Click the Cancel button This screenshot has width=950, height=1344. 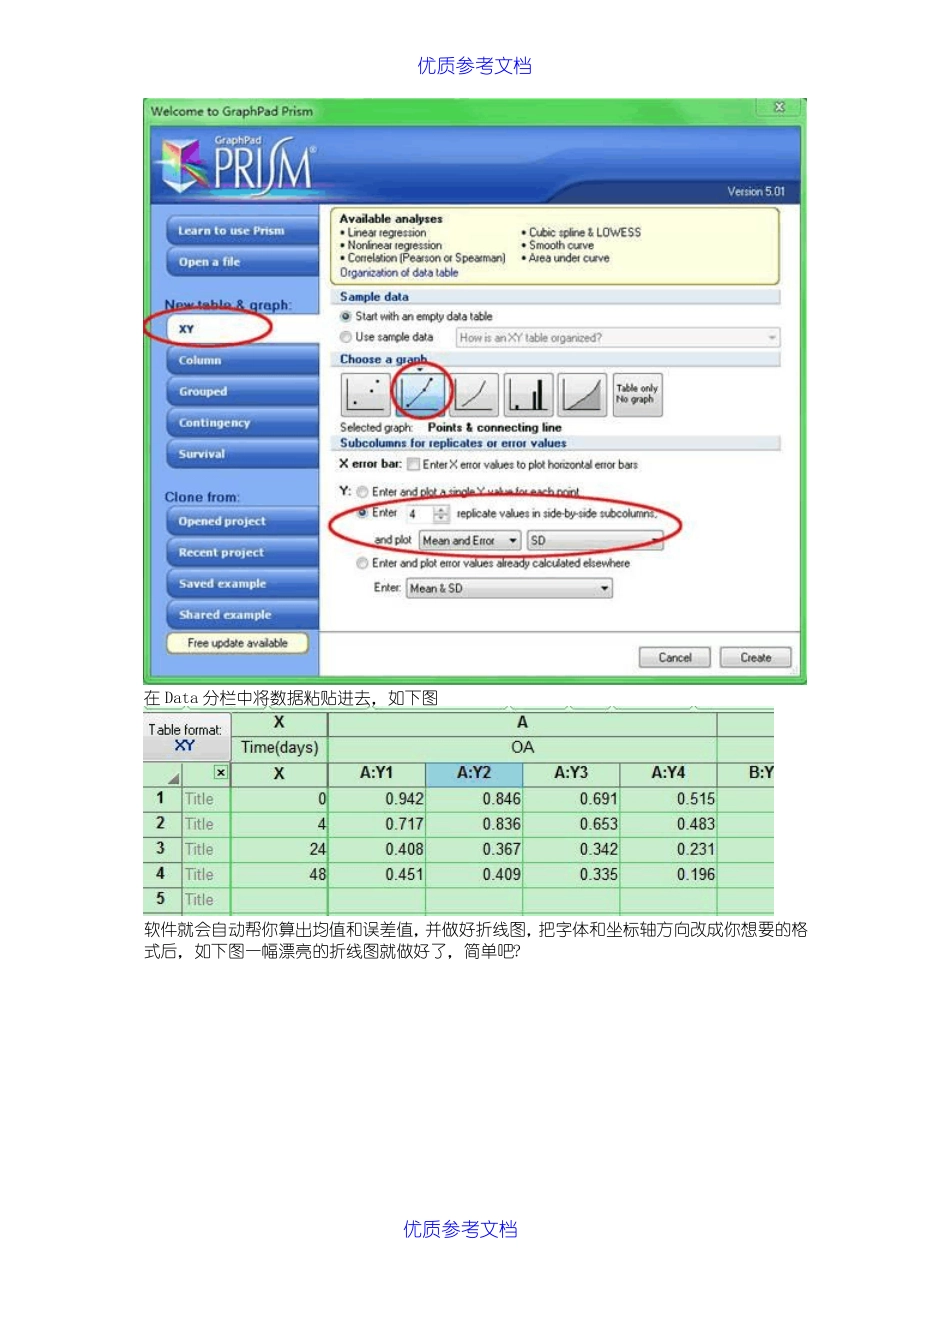tap(675, 658)
